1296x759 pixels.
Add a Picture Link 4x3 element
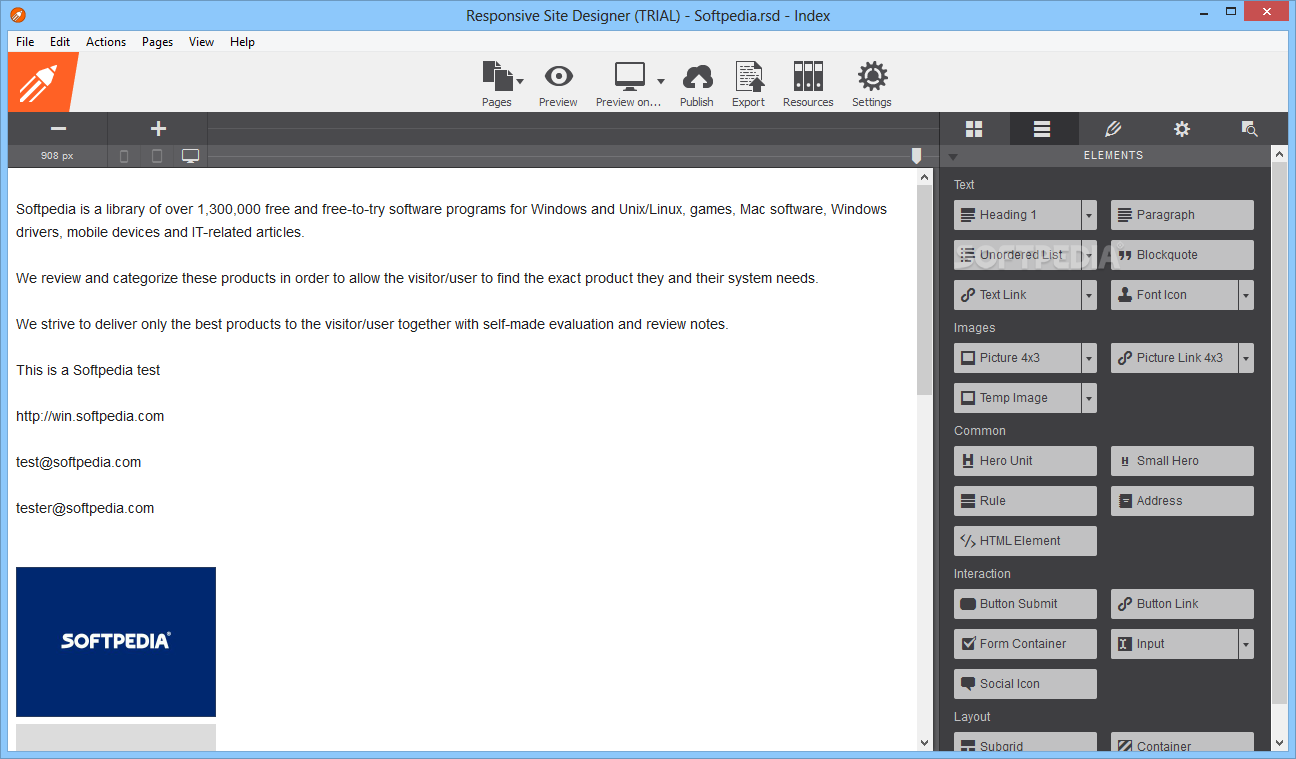tap(1174, 358)
